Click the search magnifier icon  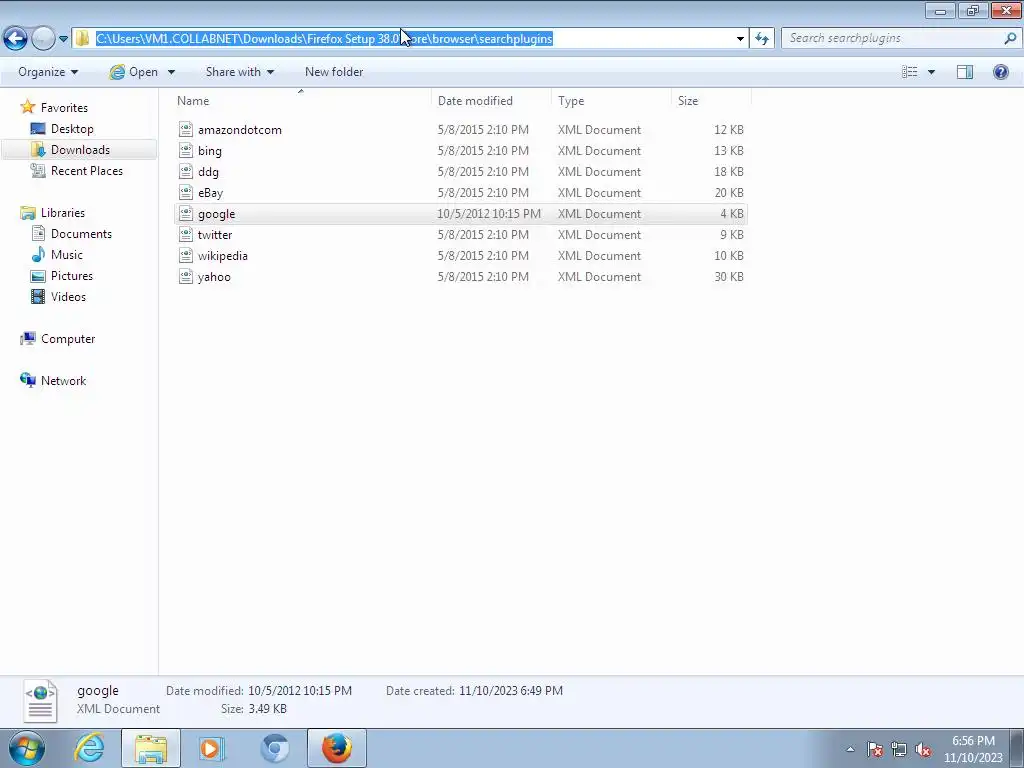point(1010,39)
